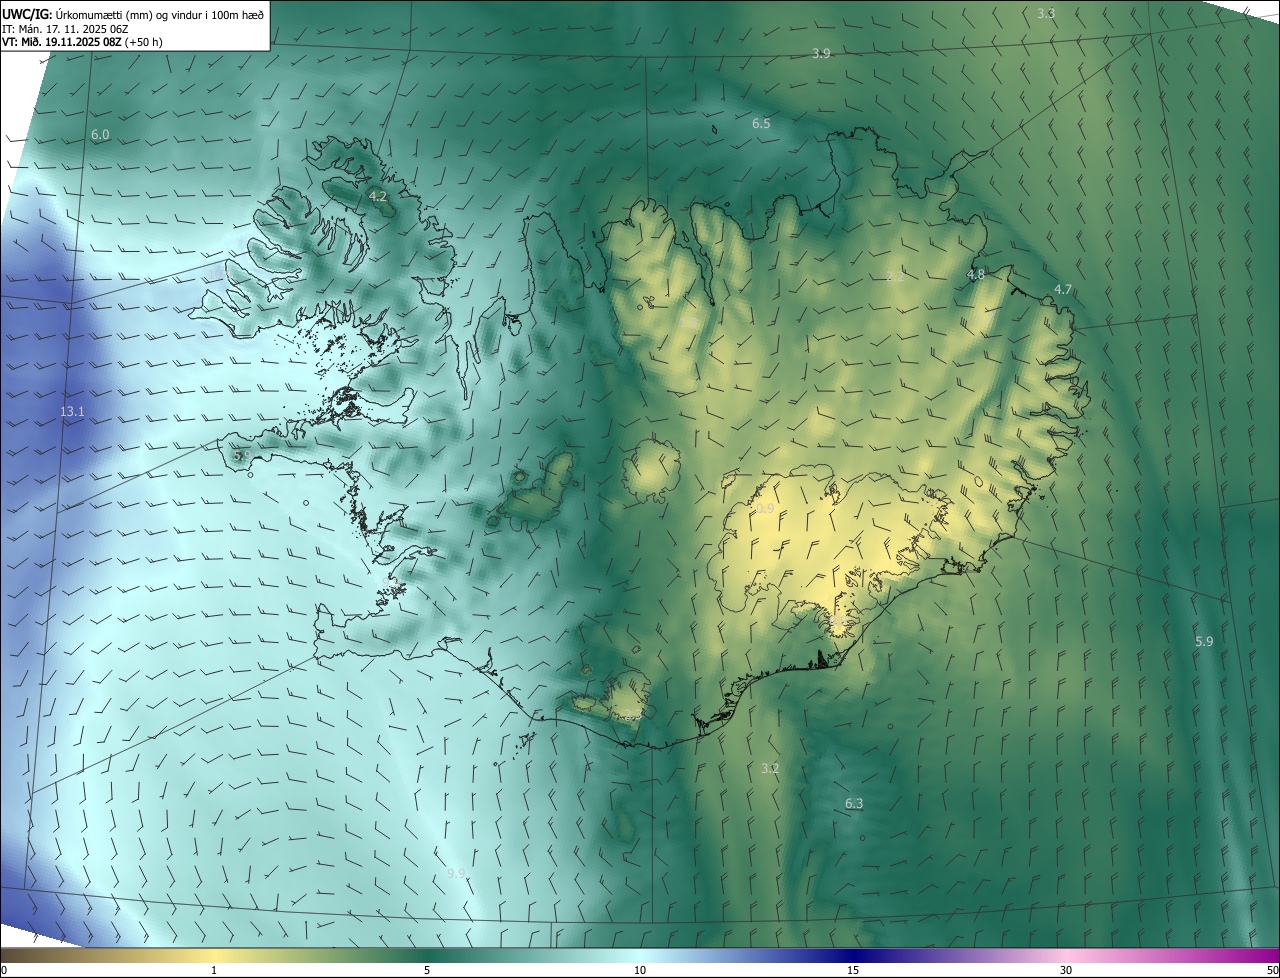Screen dimensions: 1280x978
Task: Select the 6.3 value label
Action: [x=854, y=804]
